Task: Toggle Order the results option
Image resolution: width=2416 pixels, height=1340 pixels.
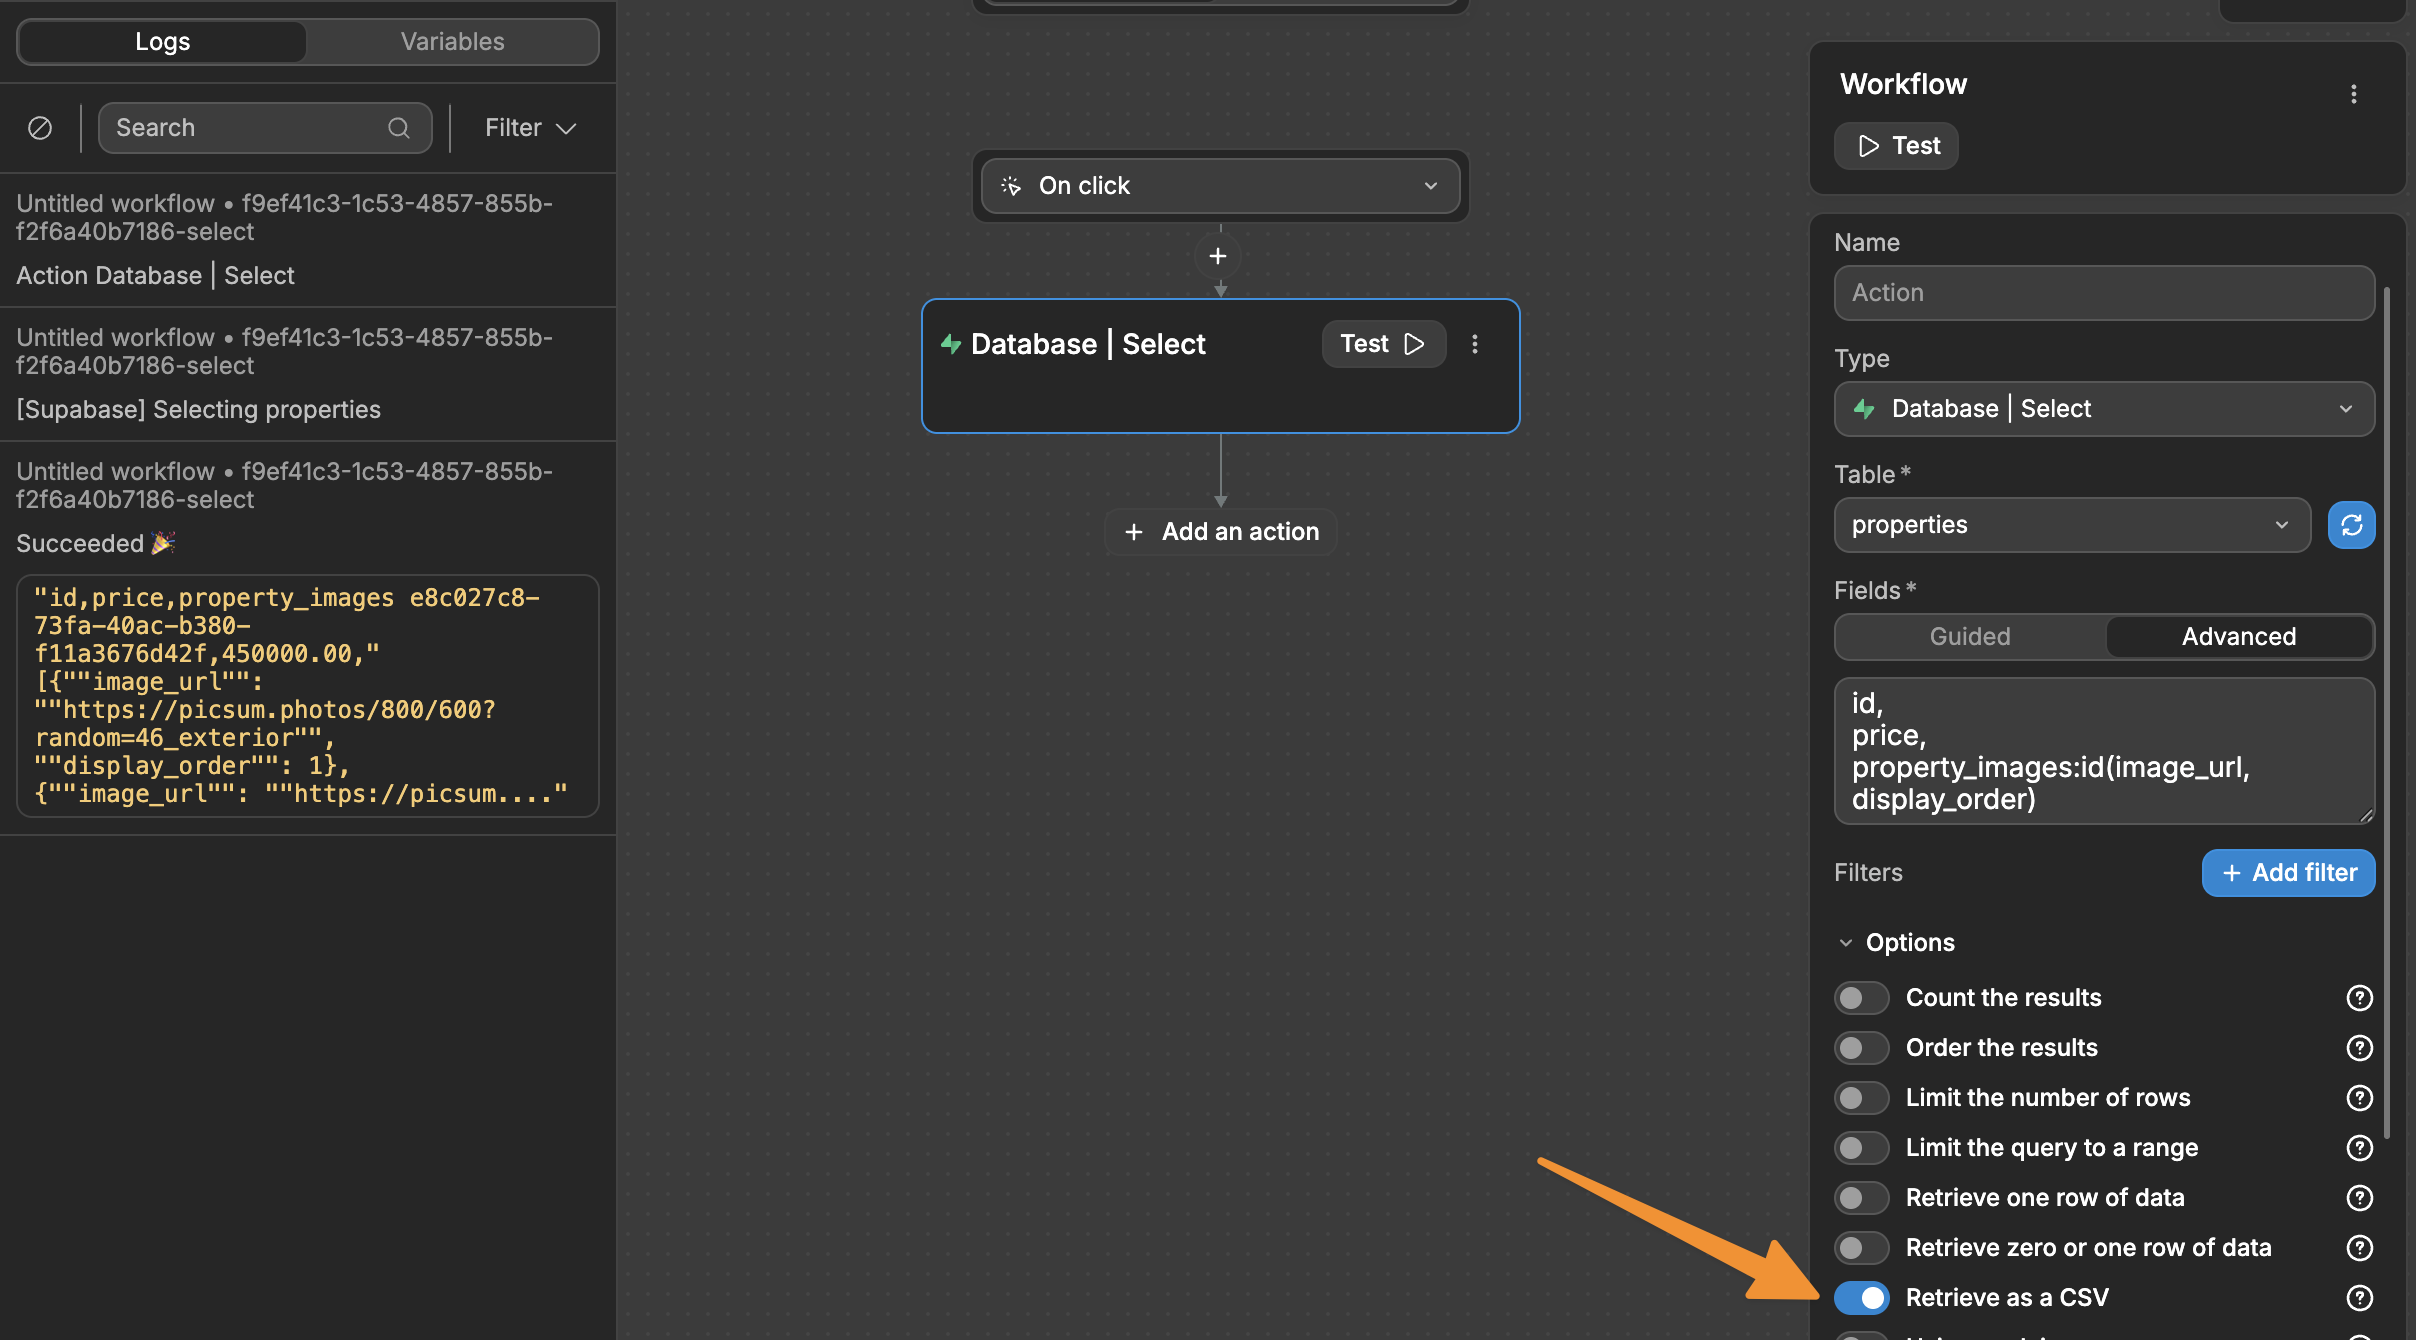Action: click(1862, 1048)
